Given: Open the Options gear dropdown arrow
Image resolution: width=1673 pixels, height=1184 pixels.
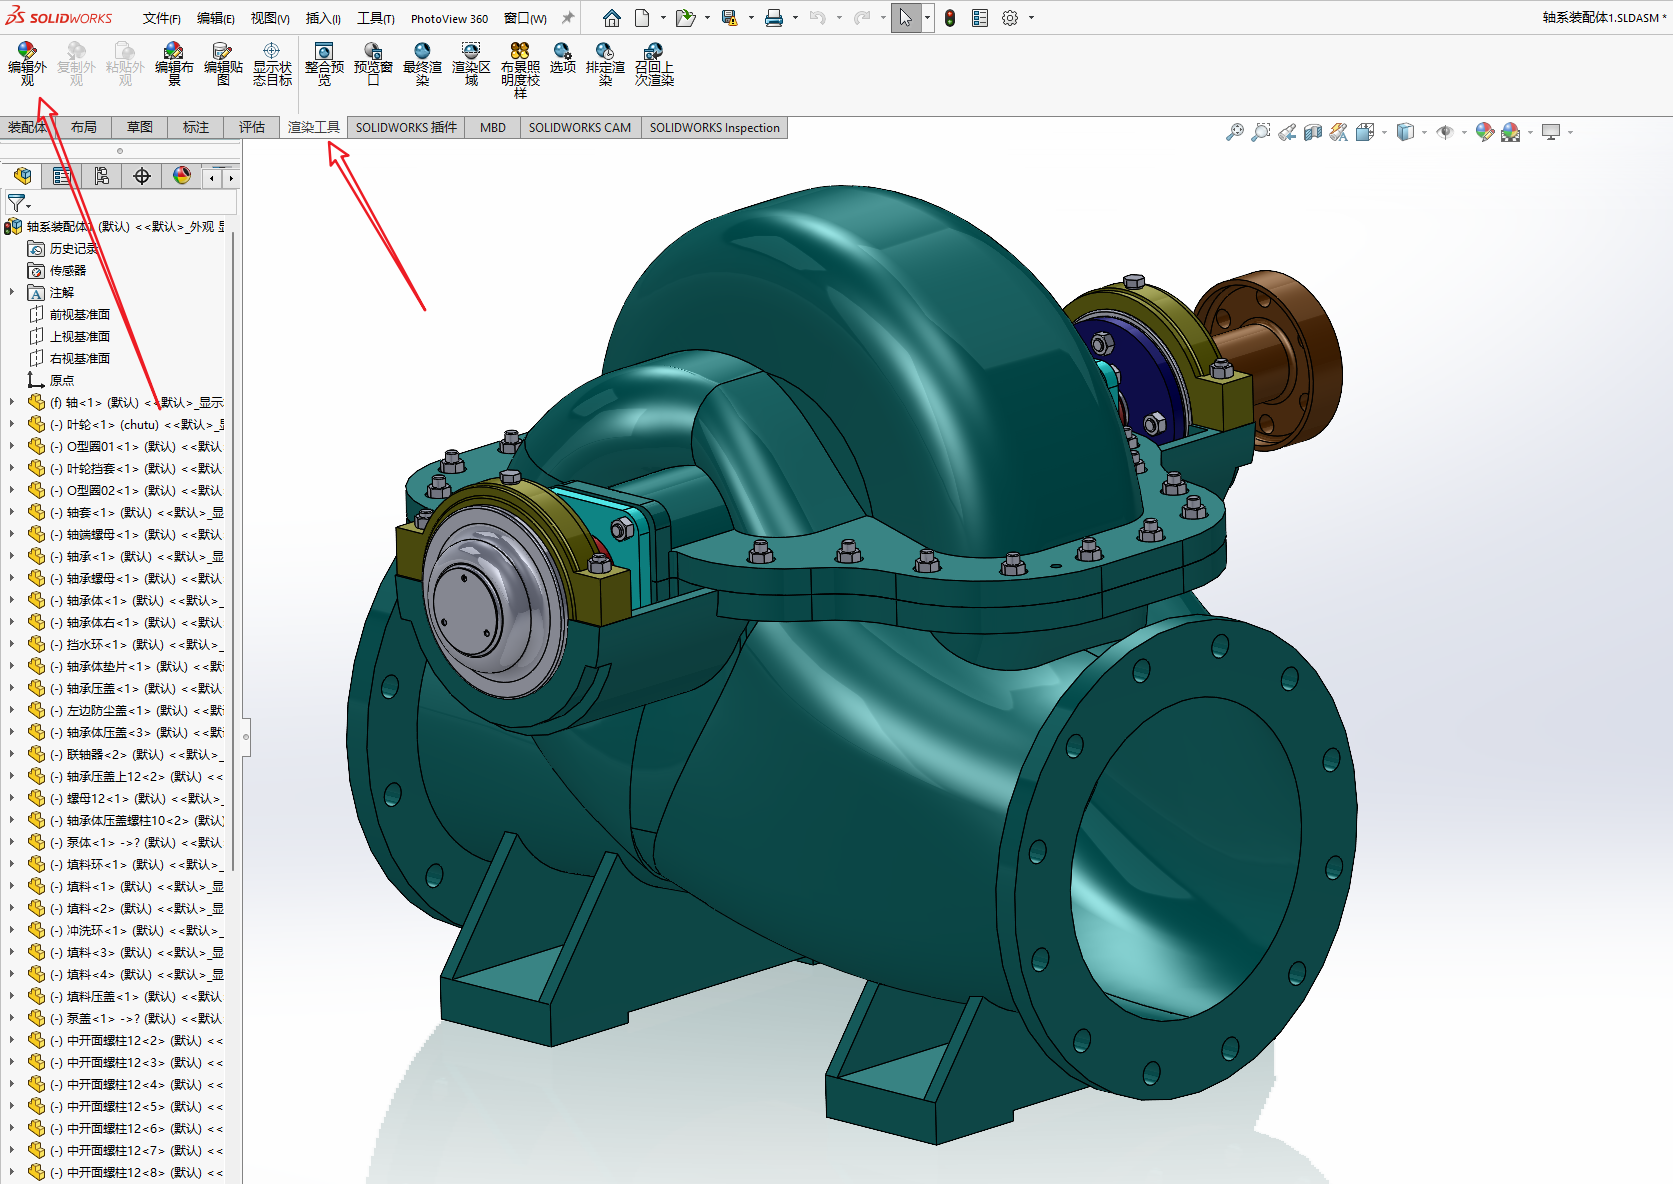Looking at the screenshot, I should pyautogui.click(x=1031, y=18).
